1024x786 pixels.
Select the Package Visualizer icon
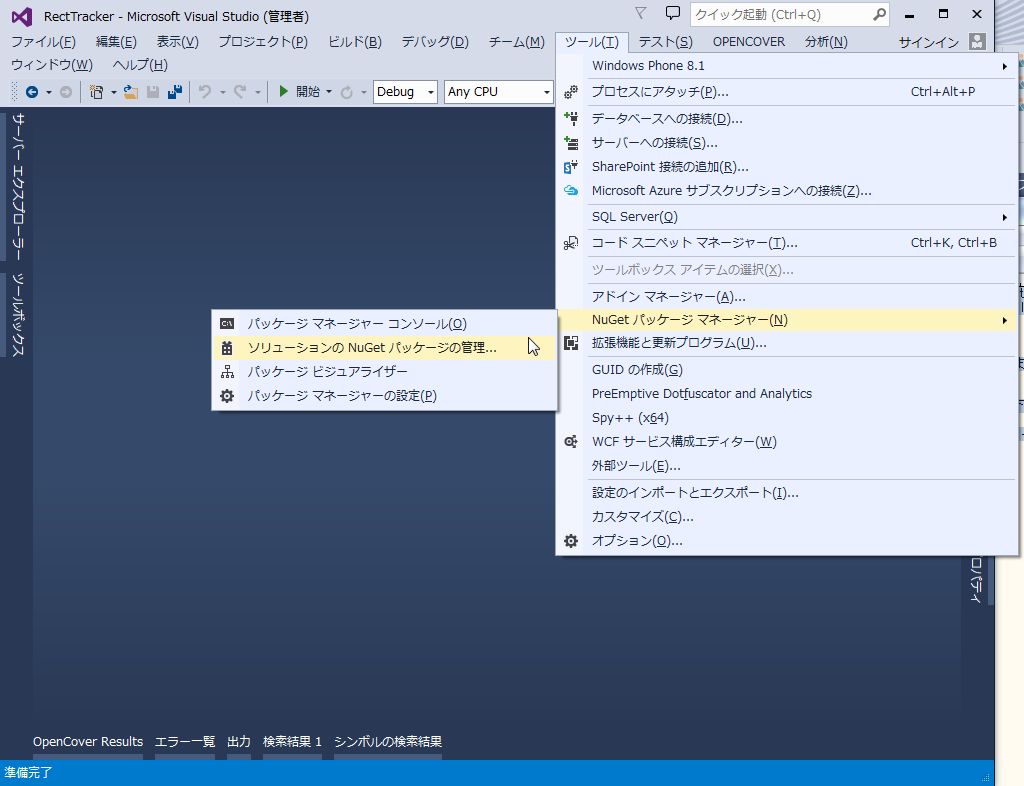click(227, 371)
